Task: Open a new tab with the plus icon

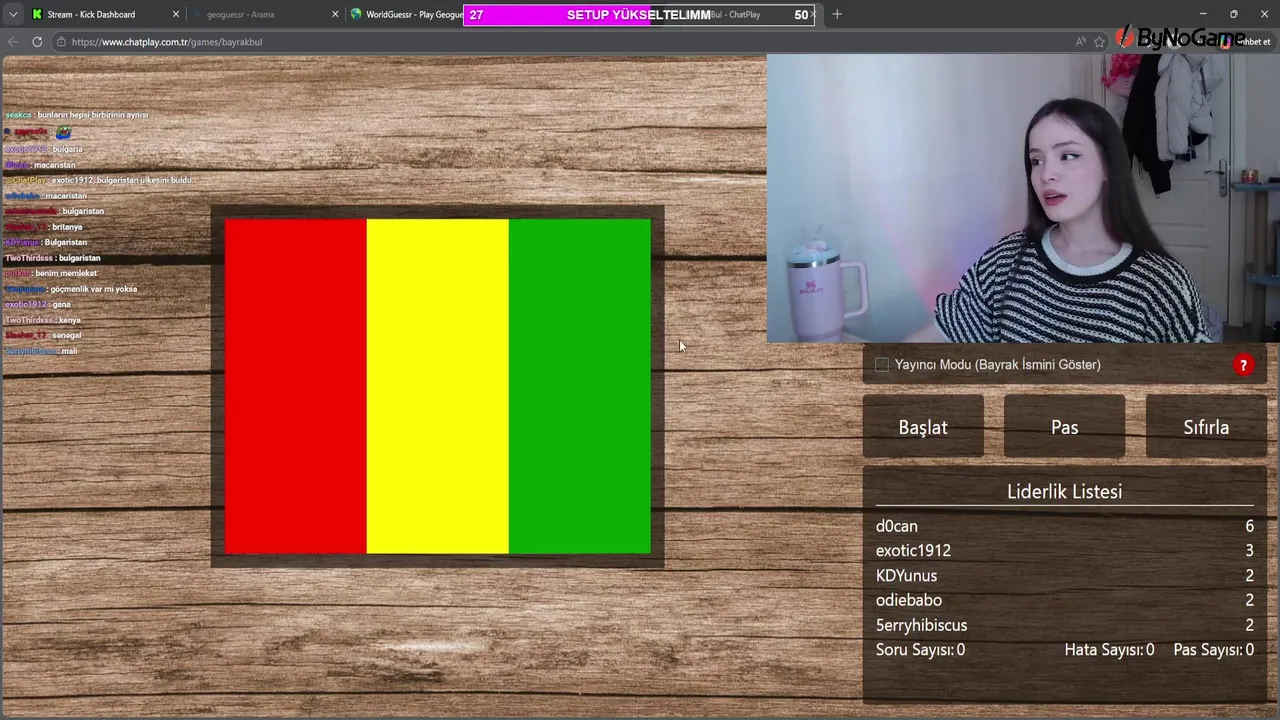Action: click(x=837, y=14)
